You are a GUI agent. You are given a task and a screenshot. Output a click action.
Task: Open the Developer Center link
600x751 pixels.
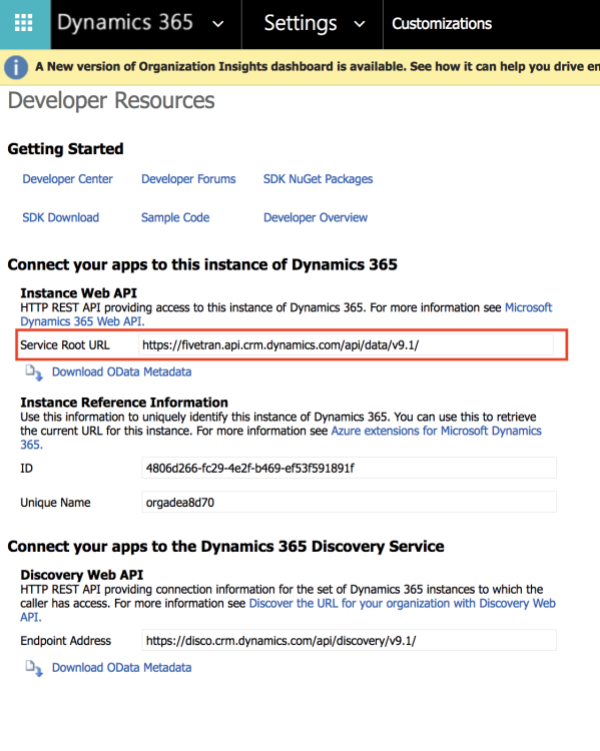(68, 179)
